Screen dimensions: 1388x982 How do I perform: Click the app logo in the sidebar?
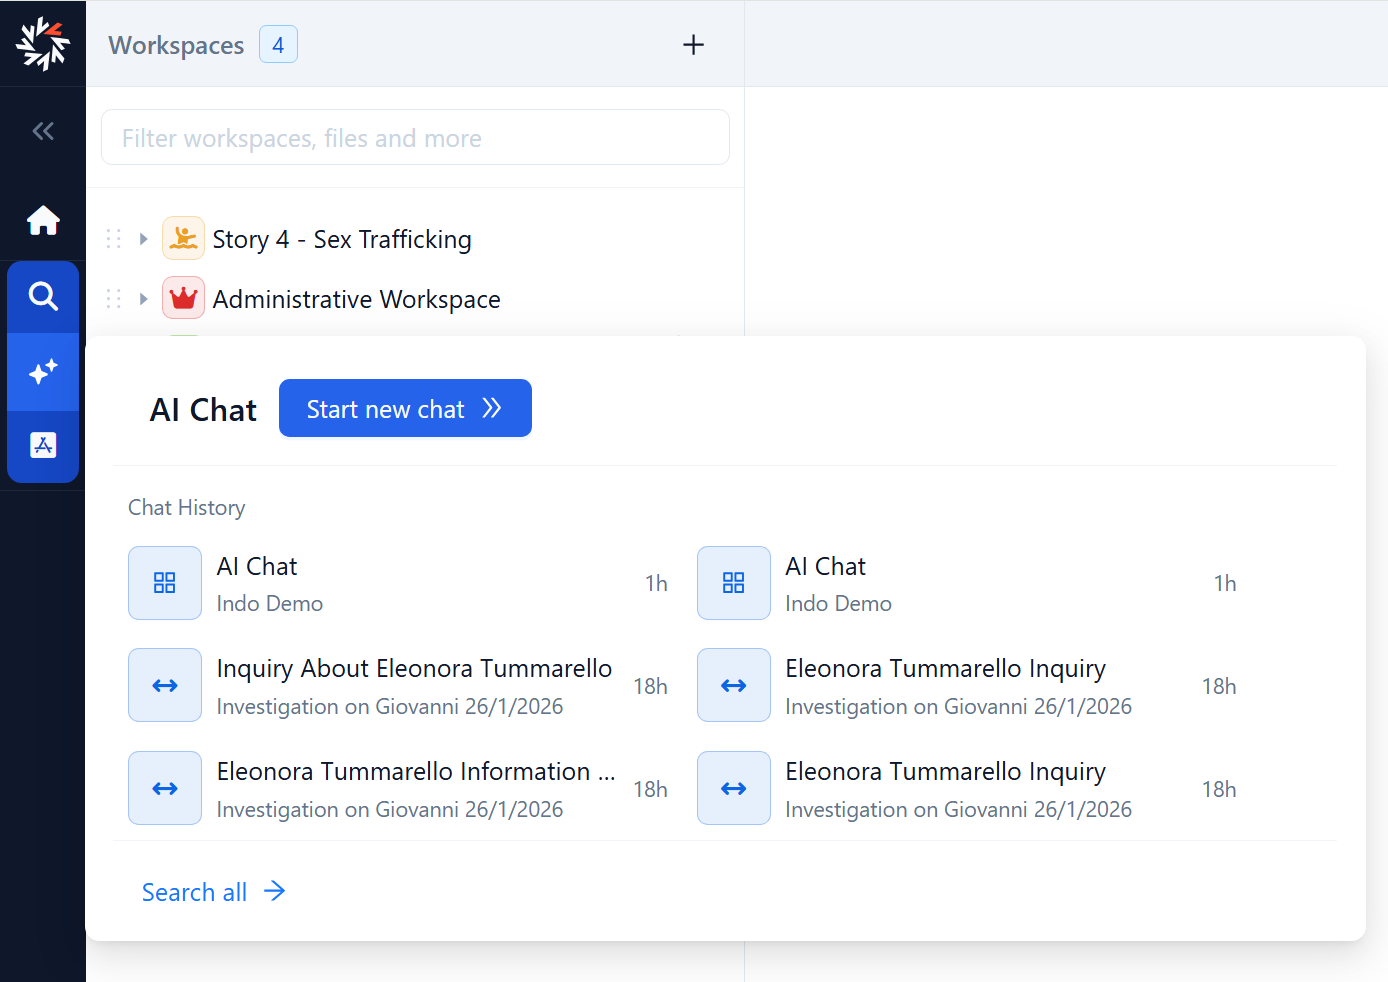[43, 44]
